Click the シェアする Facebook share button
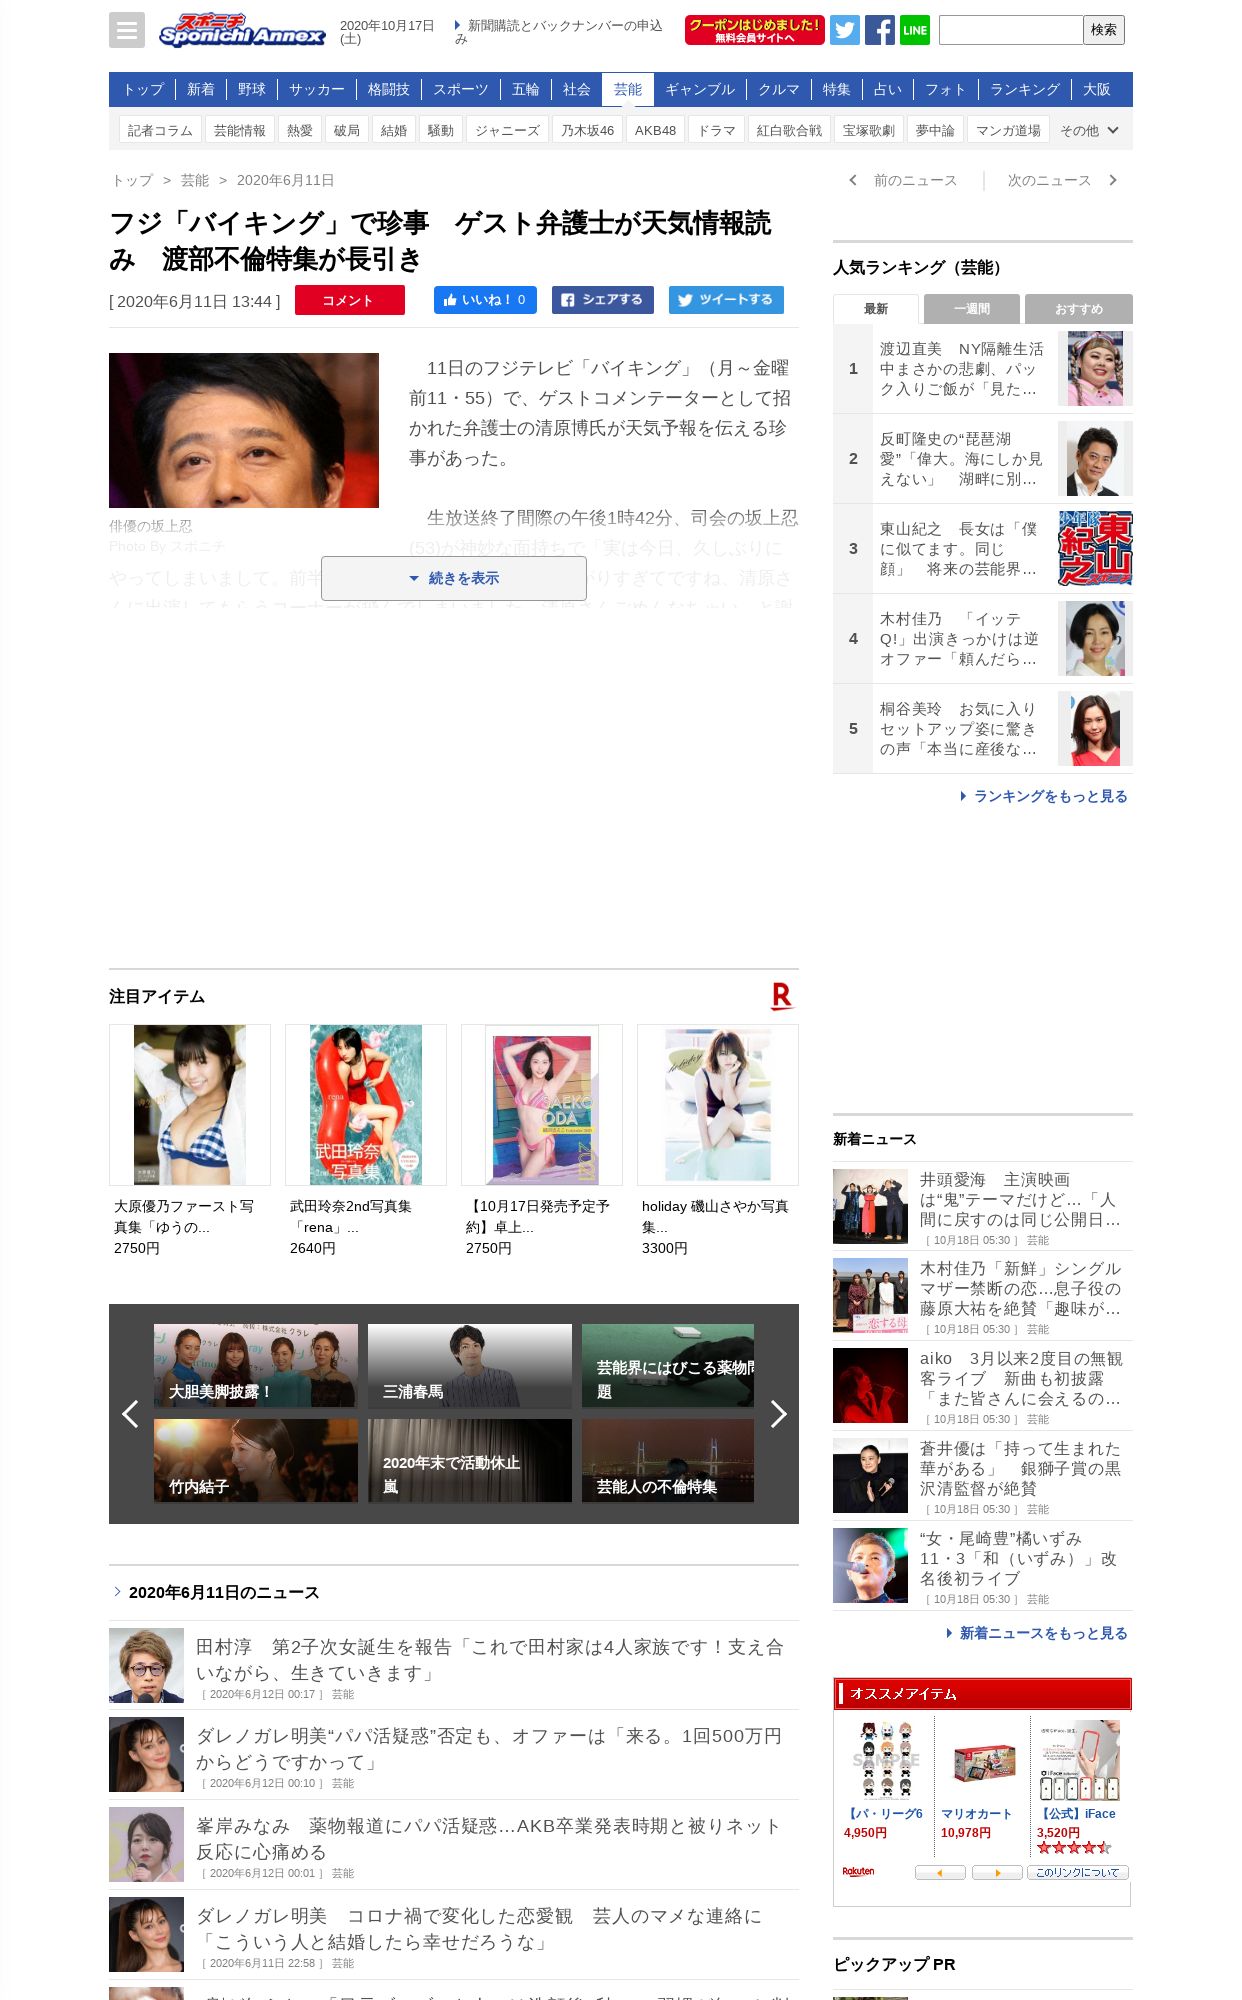1242x2000 pixels. pos(603,300)
